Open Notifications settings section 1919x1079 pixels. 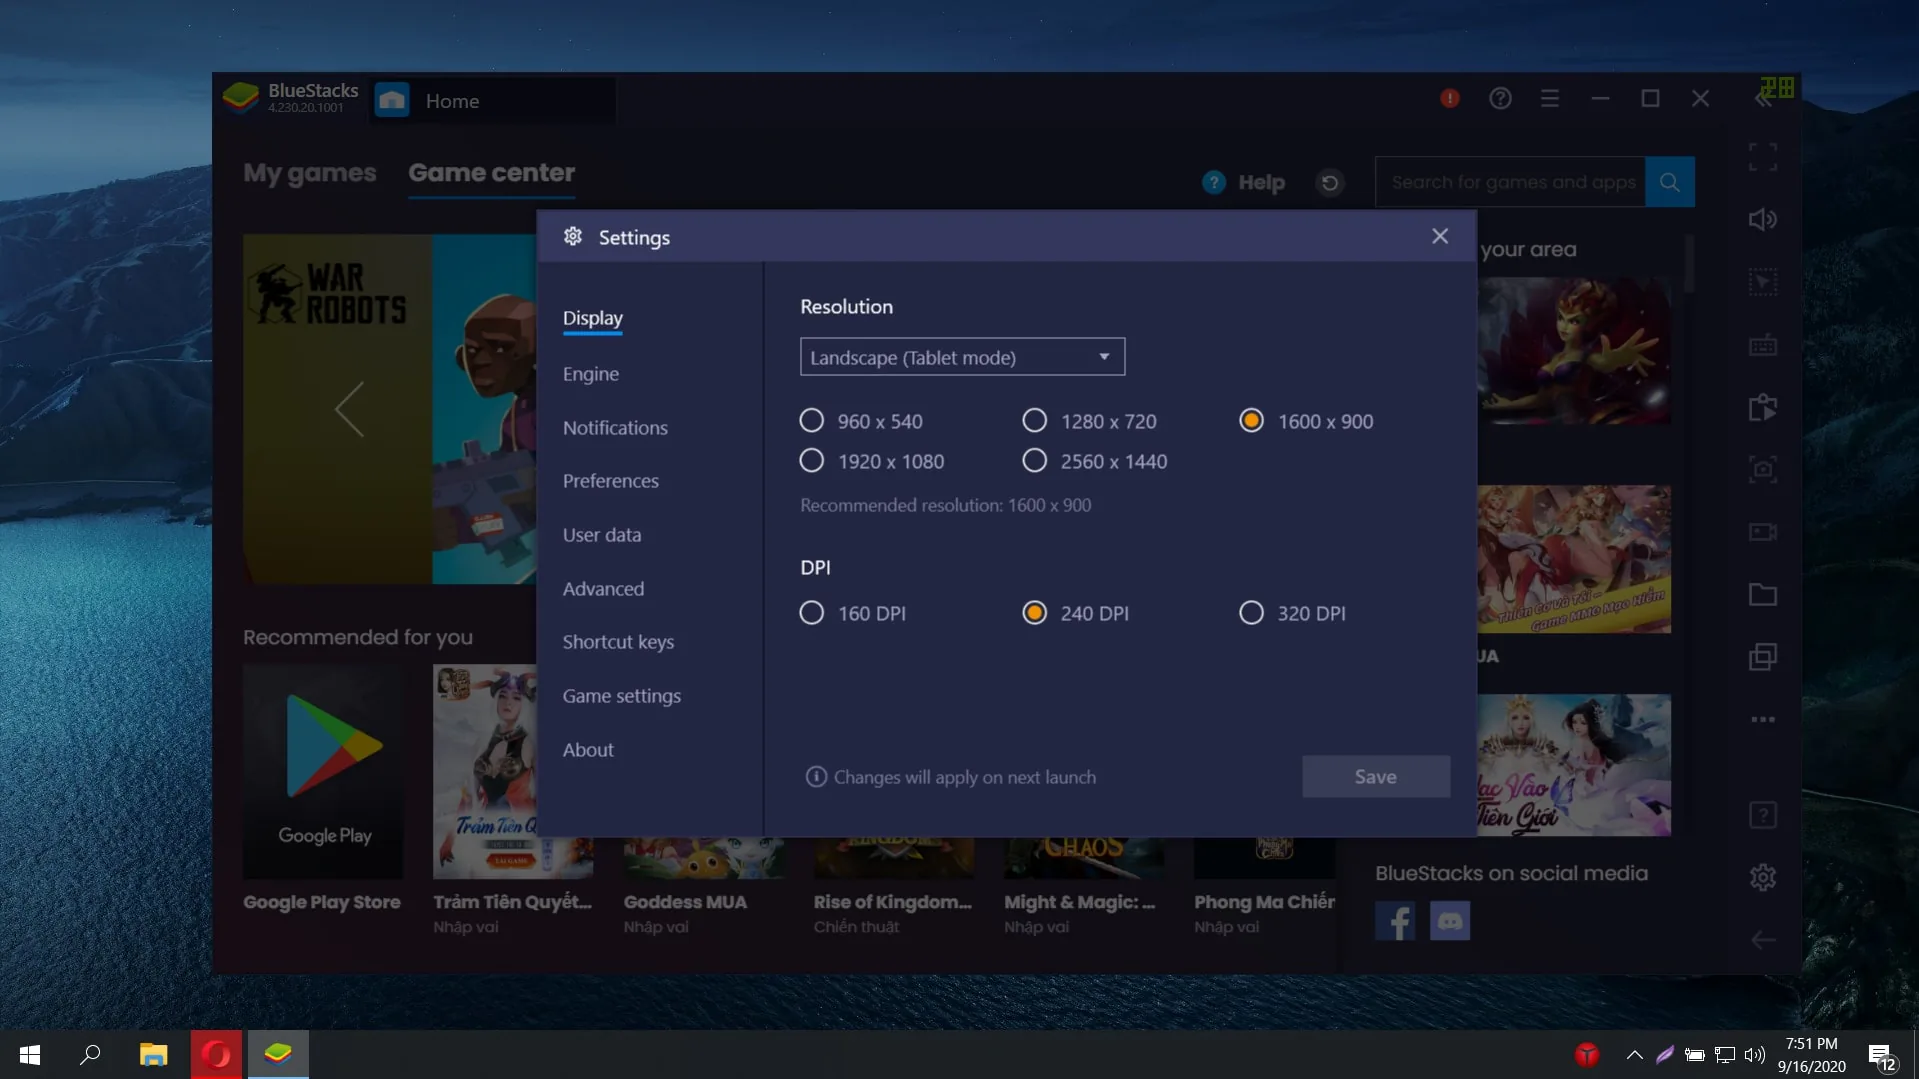tap(615, 428)
